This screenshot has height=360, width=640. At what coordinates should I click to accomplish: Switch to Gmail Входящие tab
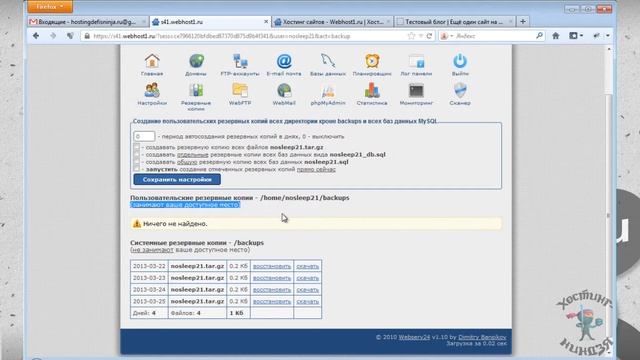coord(87,22)
